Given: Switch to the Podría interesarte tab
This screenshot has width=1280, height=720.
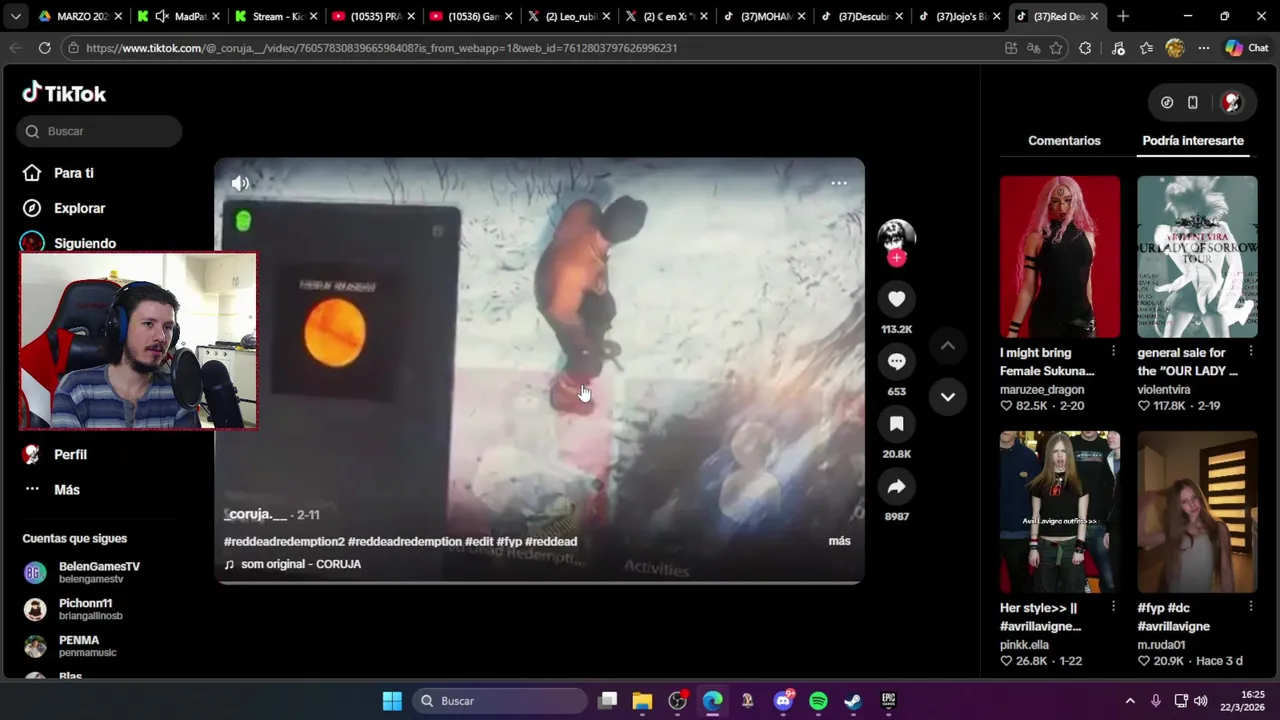Looking at the screenshot, I should (1193, 141).
